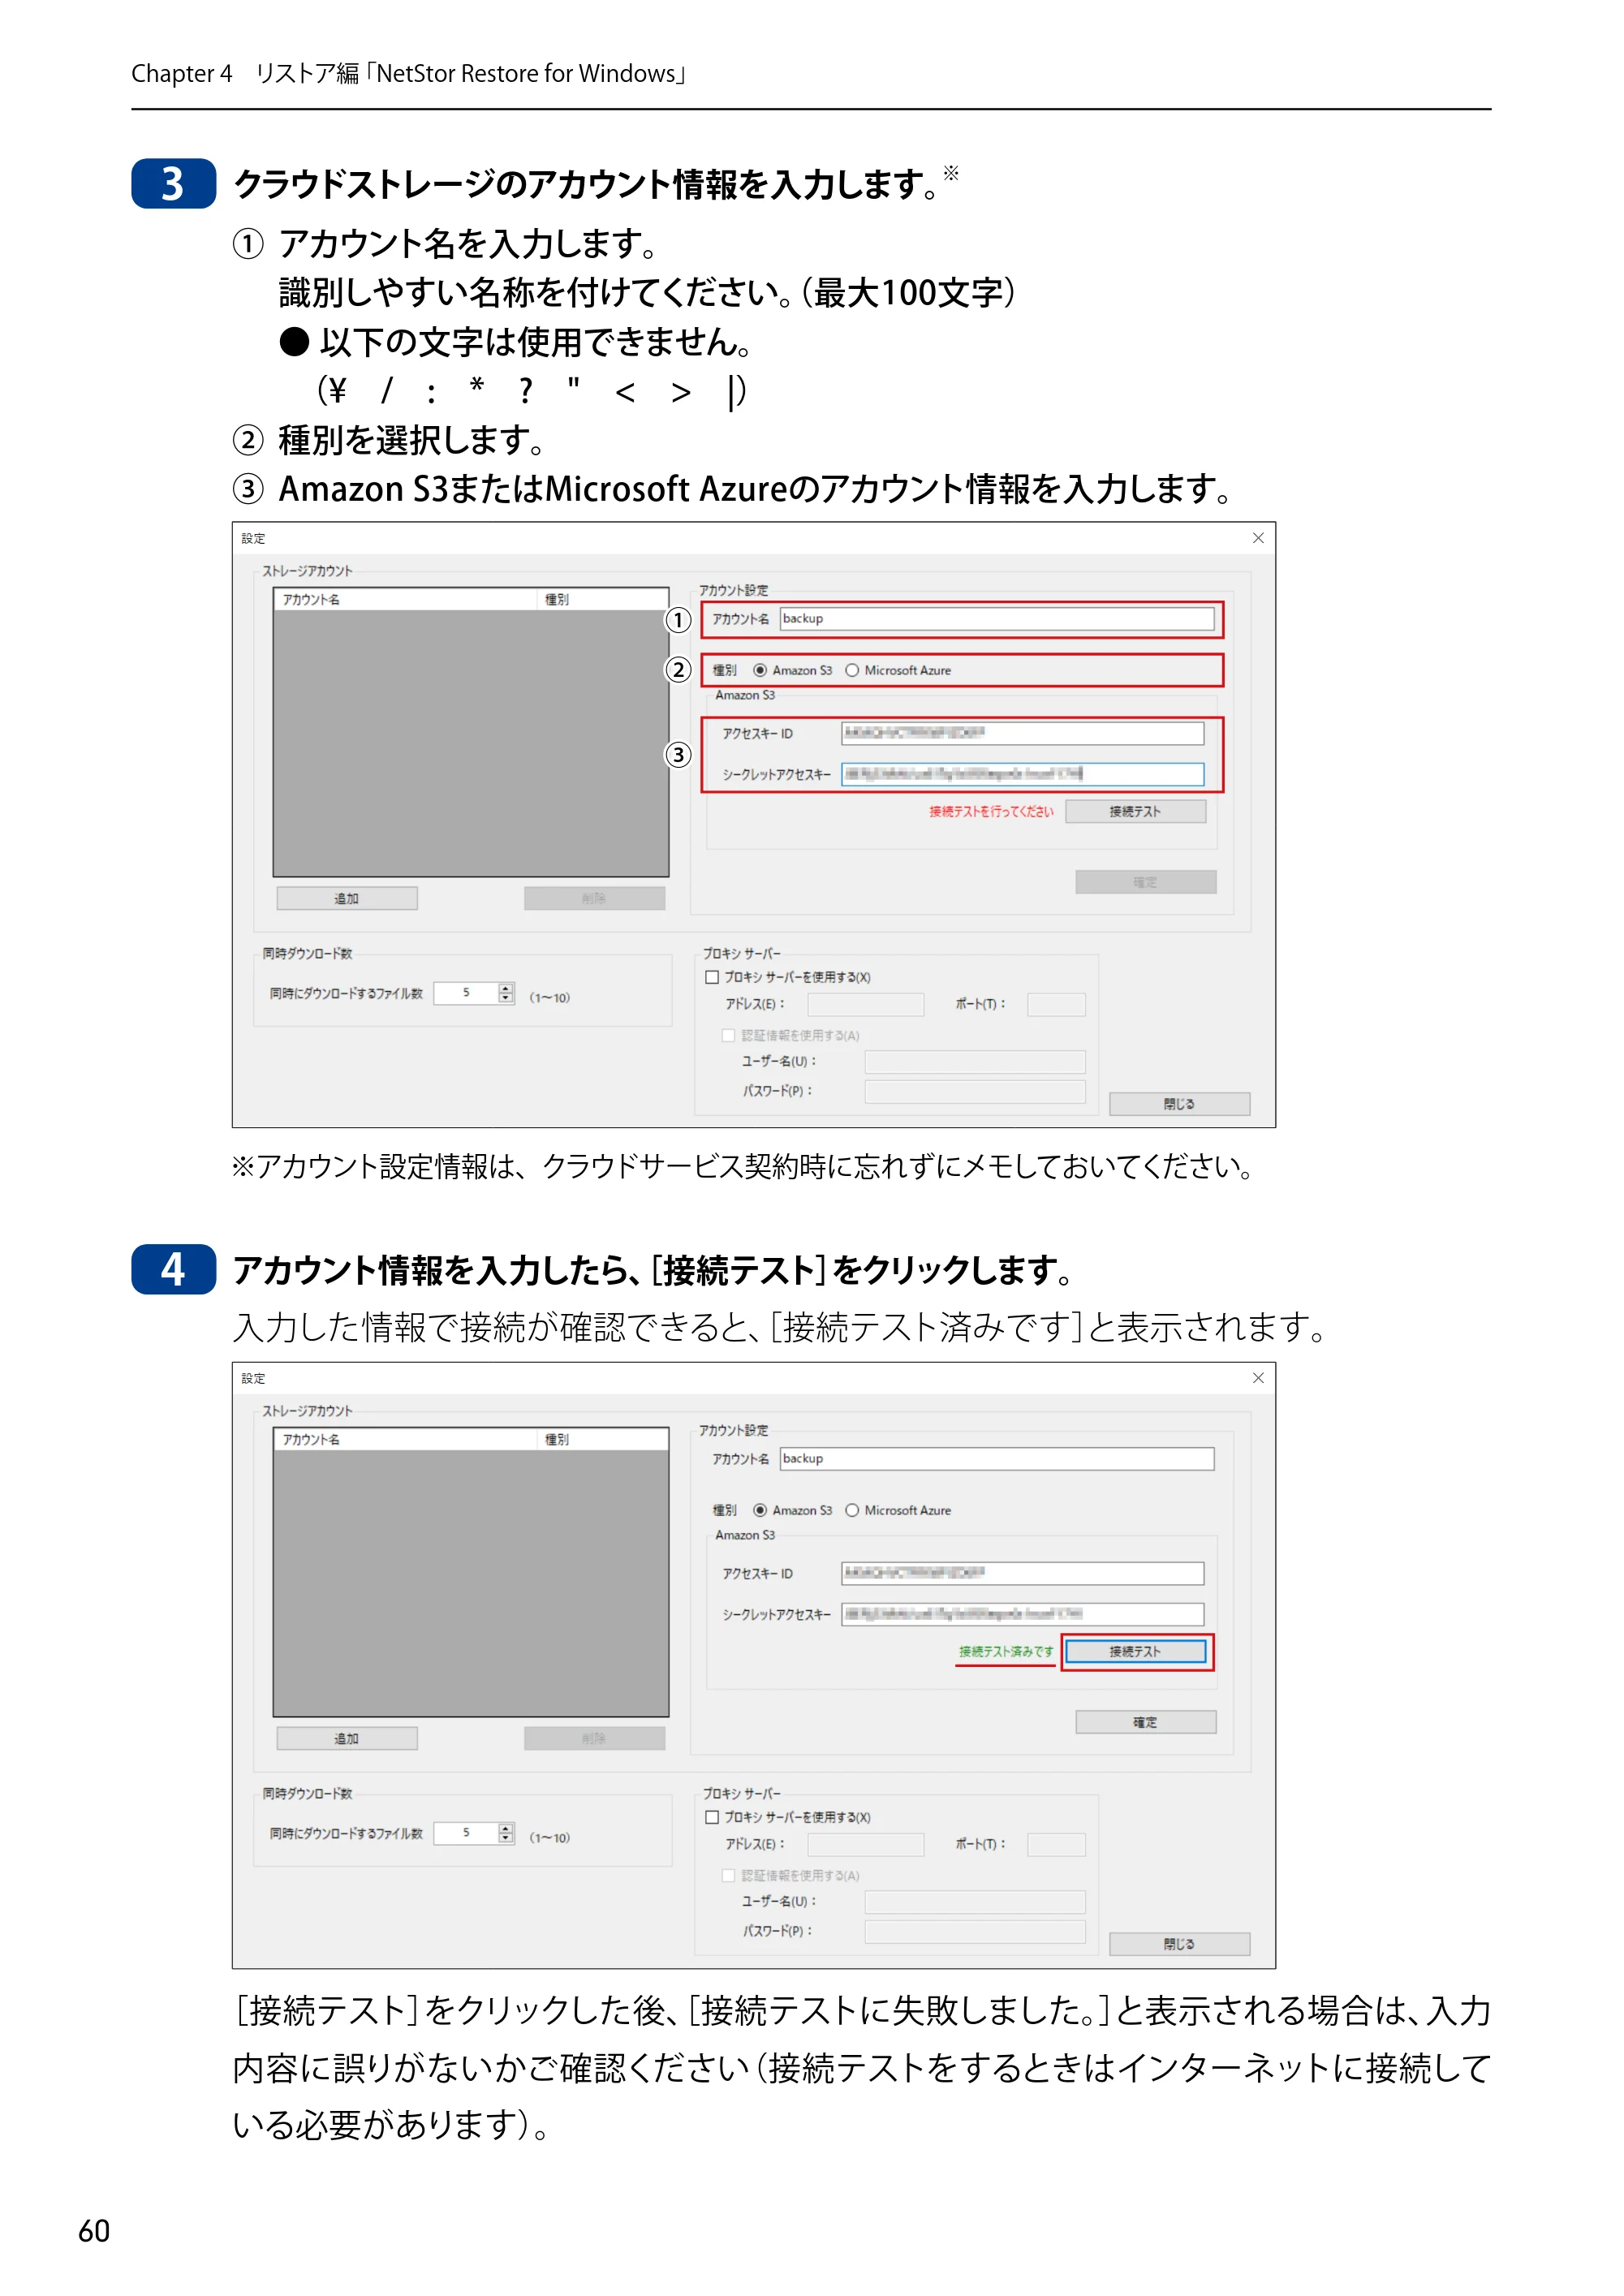Click アカウント名 column header in step 3 list
Viewport: 1624px width, 2296px height.
click(x=405, y=600)
